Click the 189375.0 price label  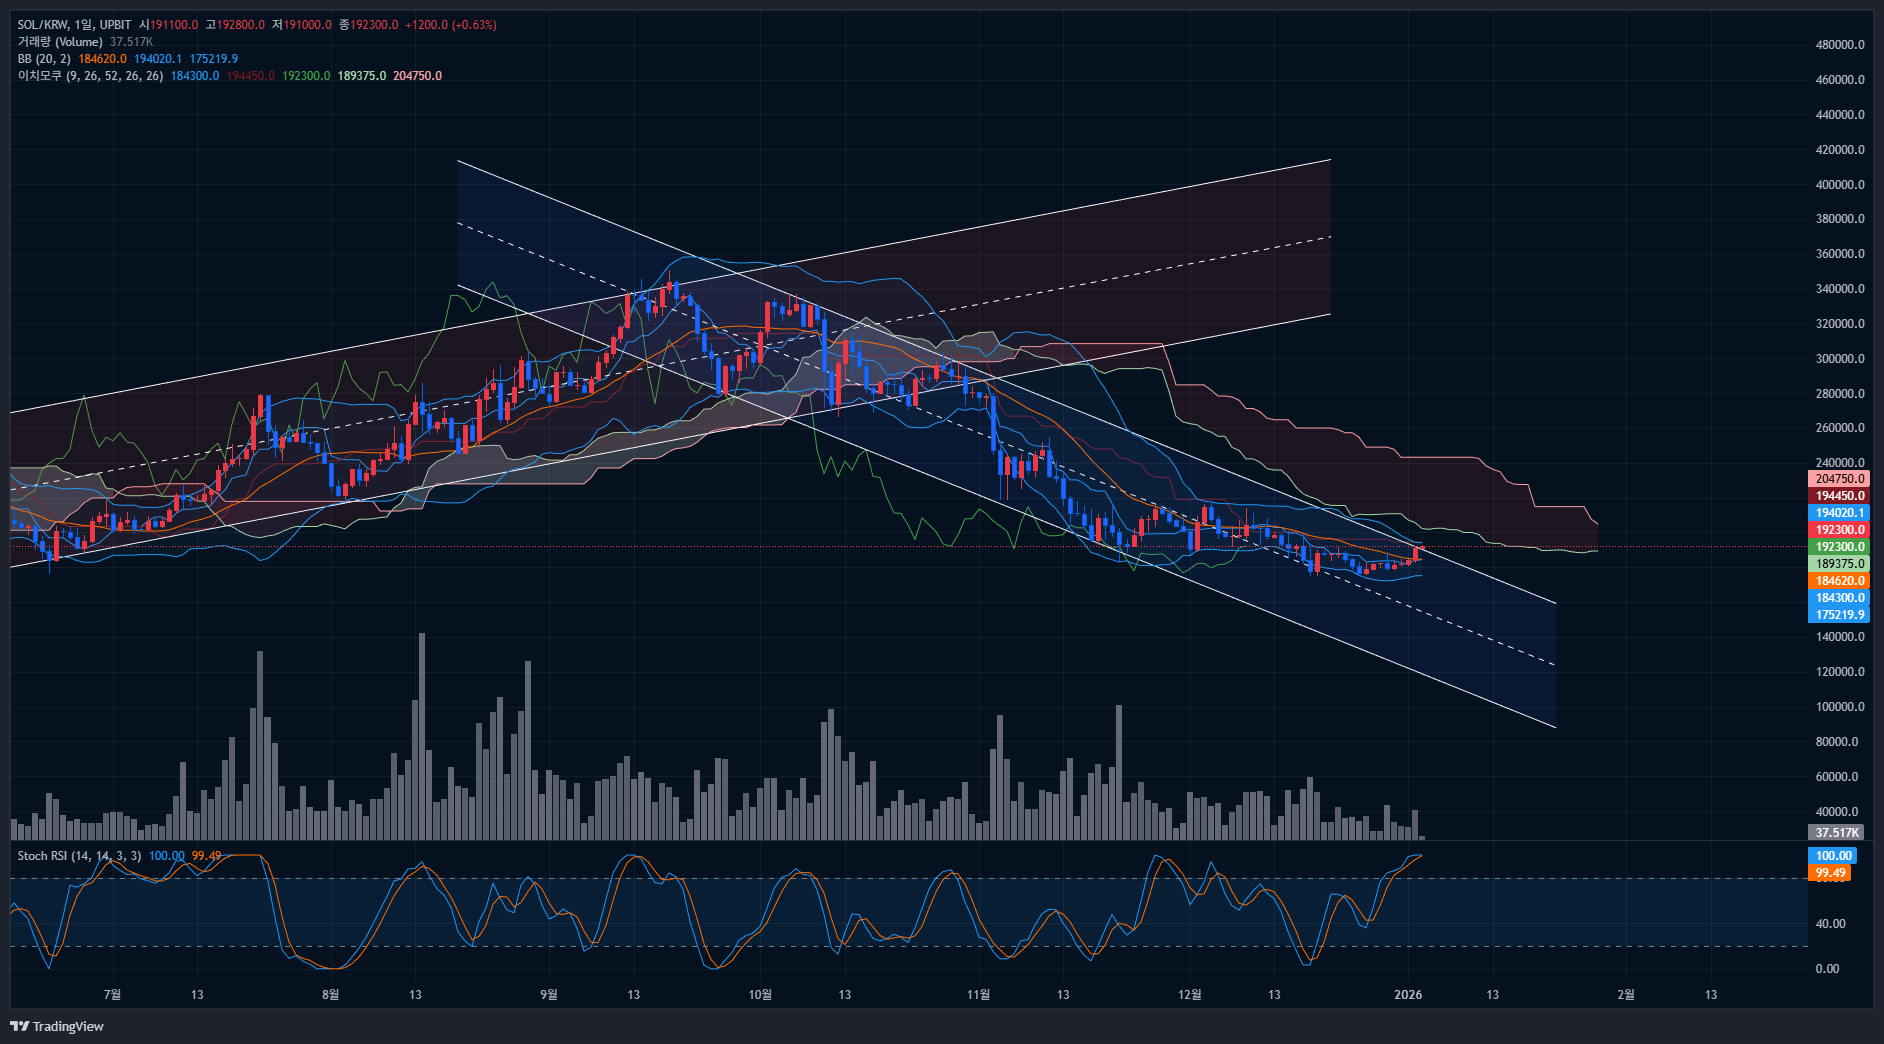point(1838,564)
